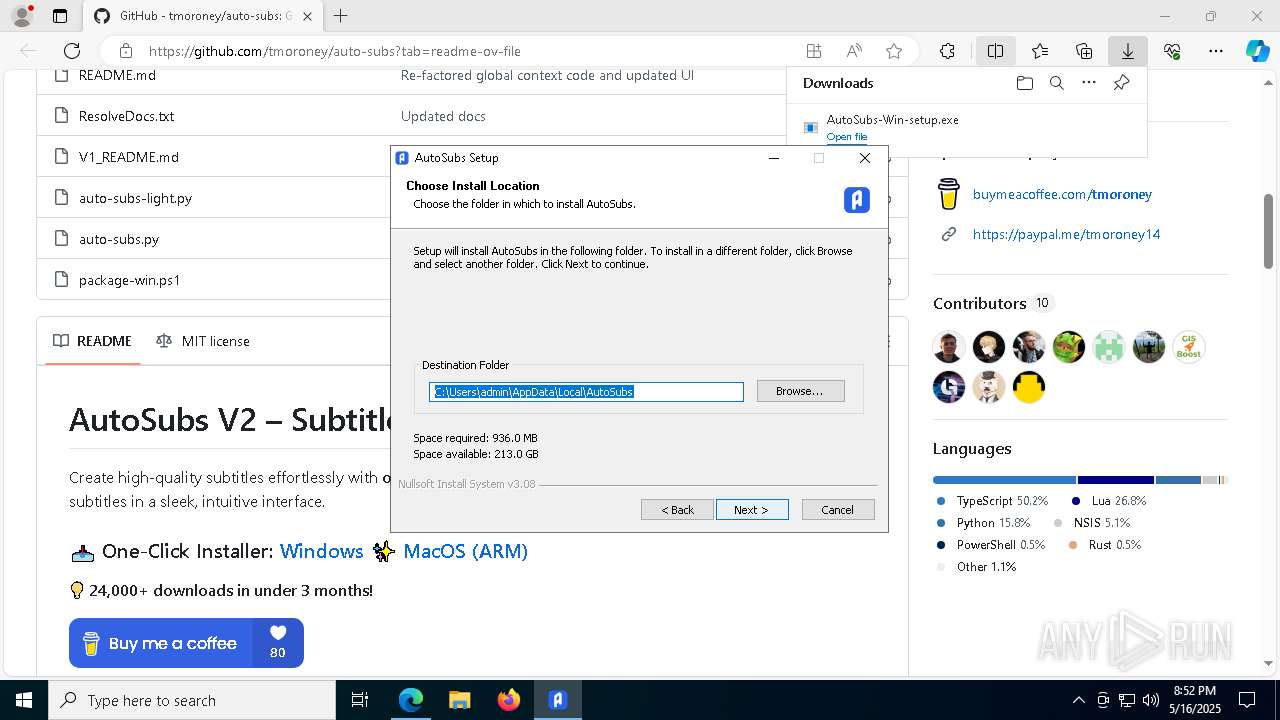Open auto-subs-light.py file

coord(135,198)
